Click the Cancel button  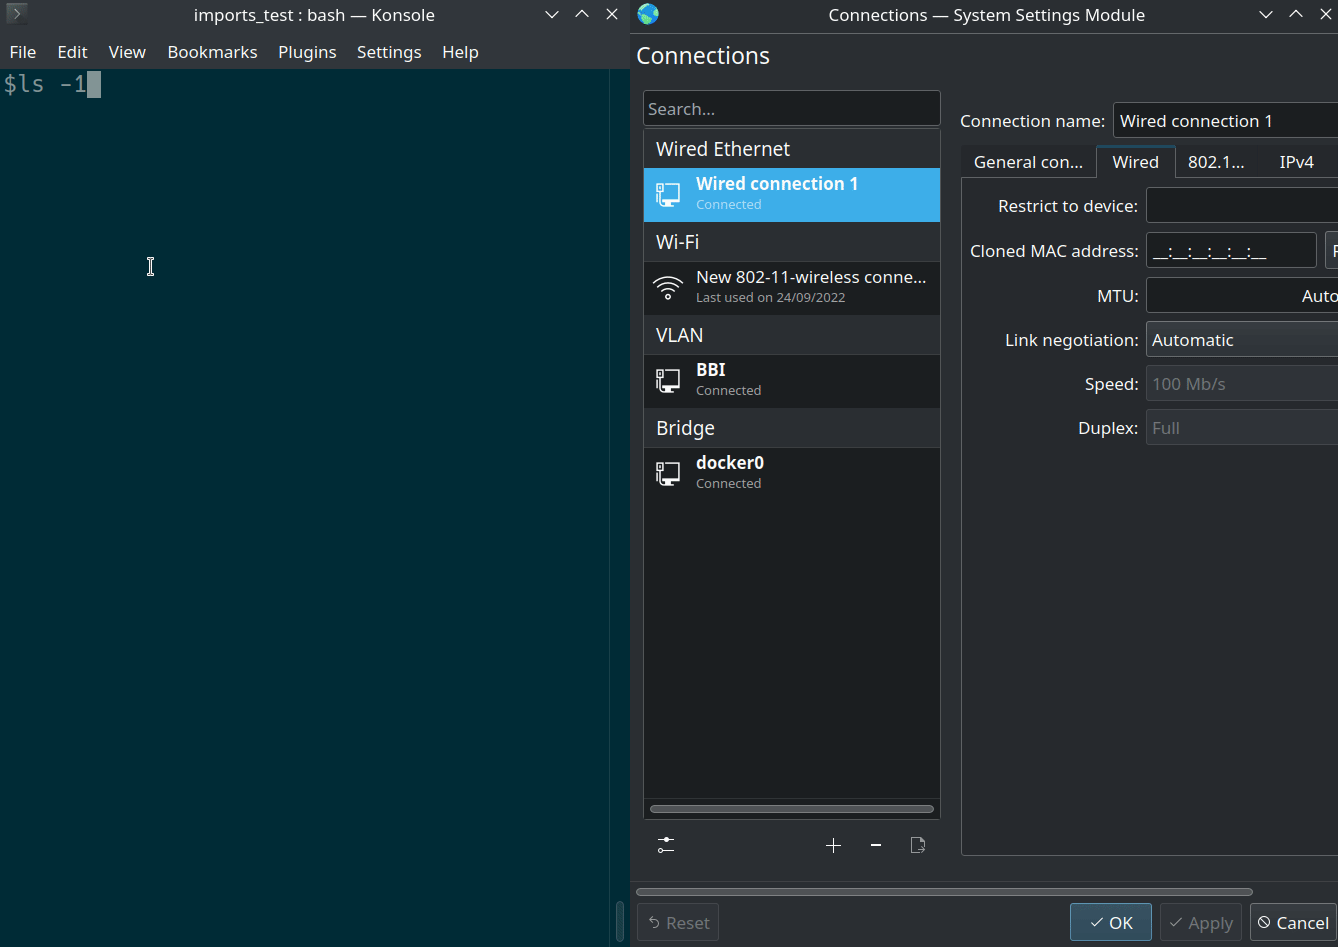point(1293,922)
